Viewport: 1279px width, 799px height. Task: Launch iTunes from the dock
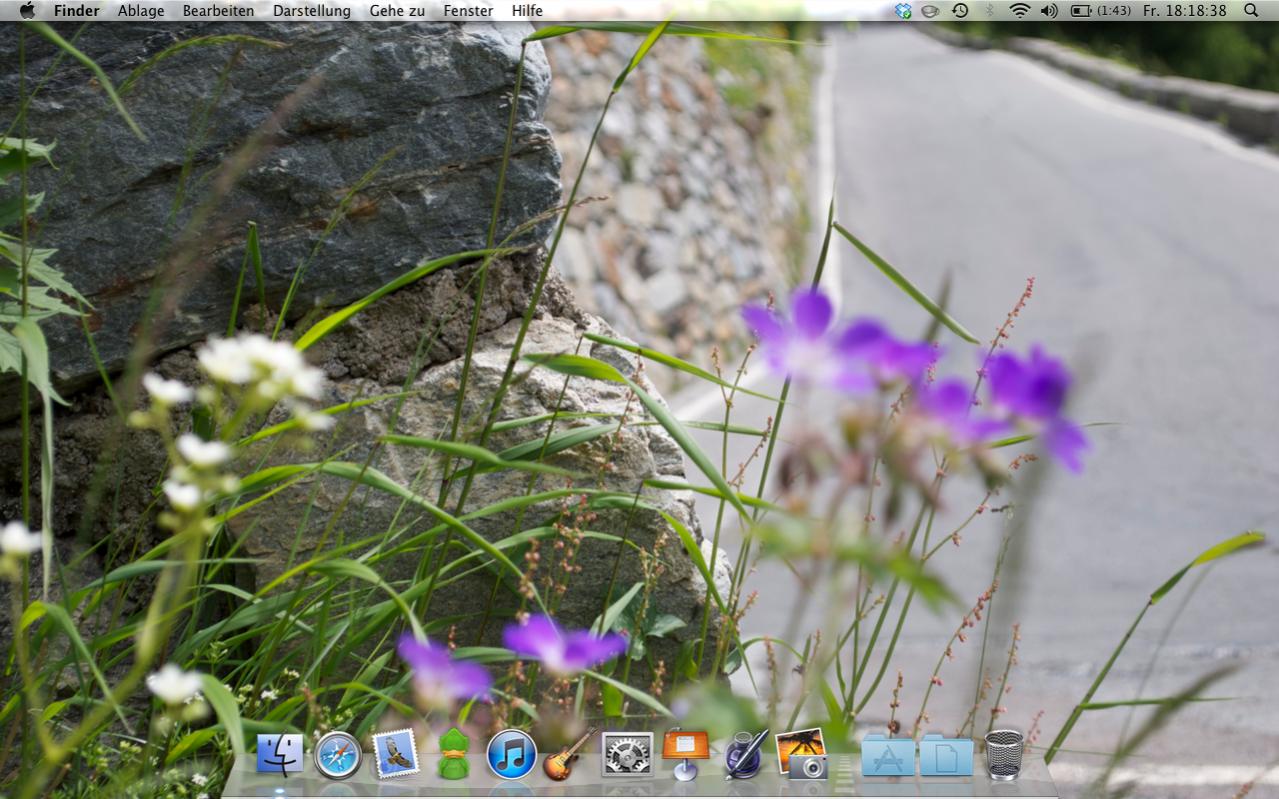(x=511, y=754)
